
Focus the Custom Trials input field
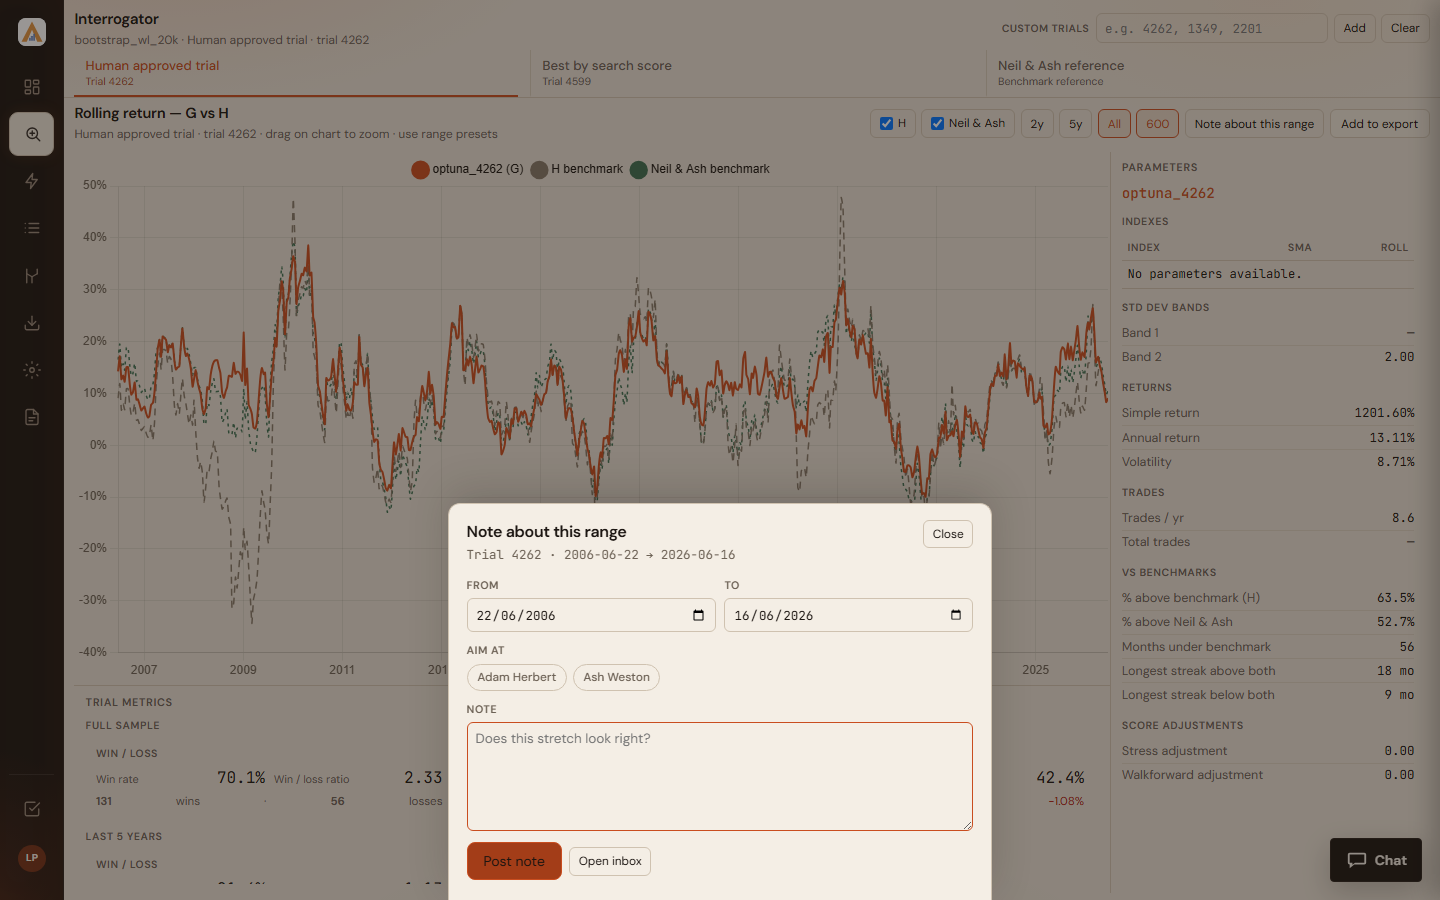click(1212, 28)
